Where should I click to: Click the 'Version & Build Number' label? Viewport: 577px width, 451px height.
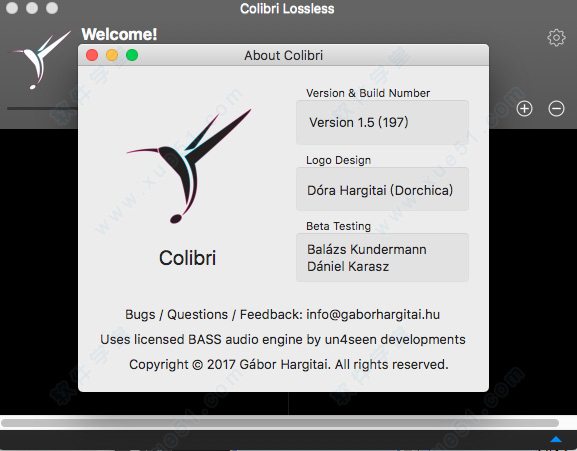pos(368,93)
